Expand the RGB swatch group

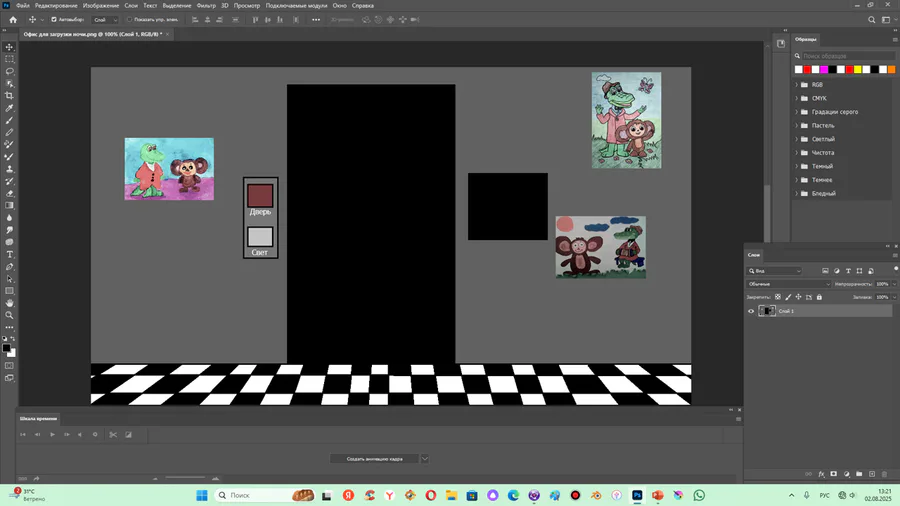tap(797, 85)
